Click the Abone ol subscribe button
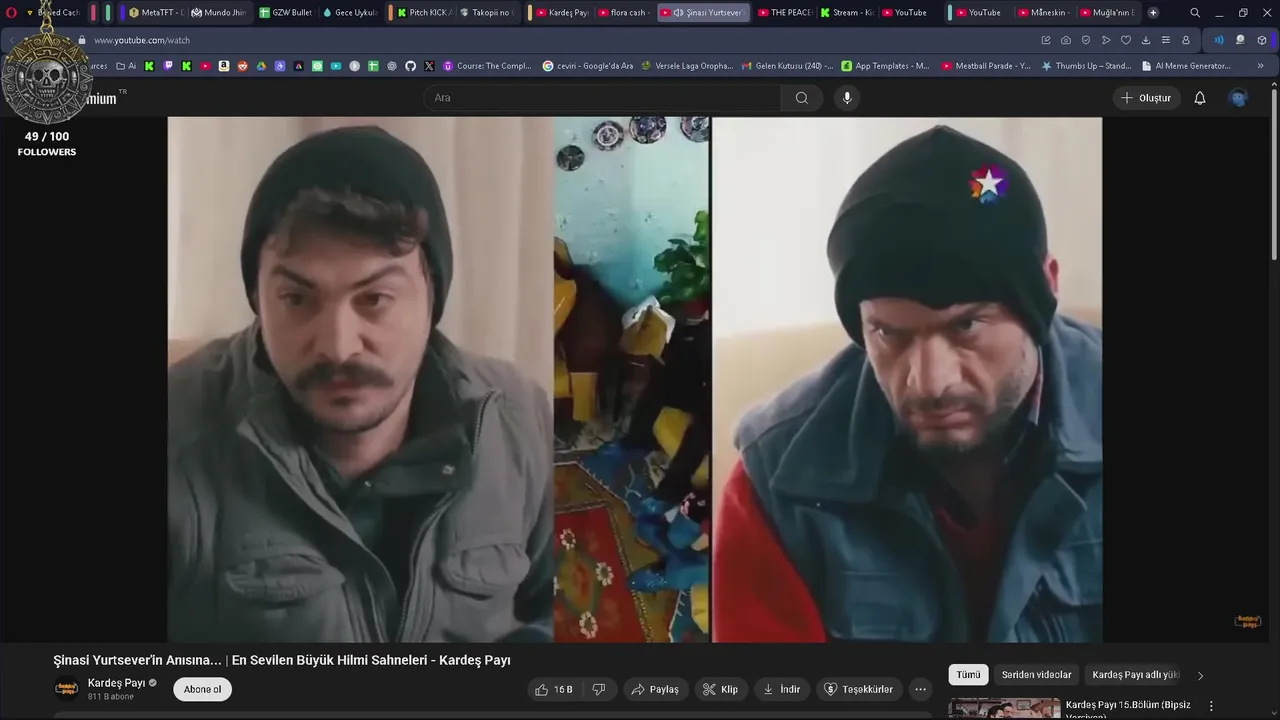1280x720 pixels. pyautogui.click(x=202, y=689)
